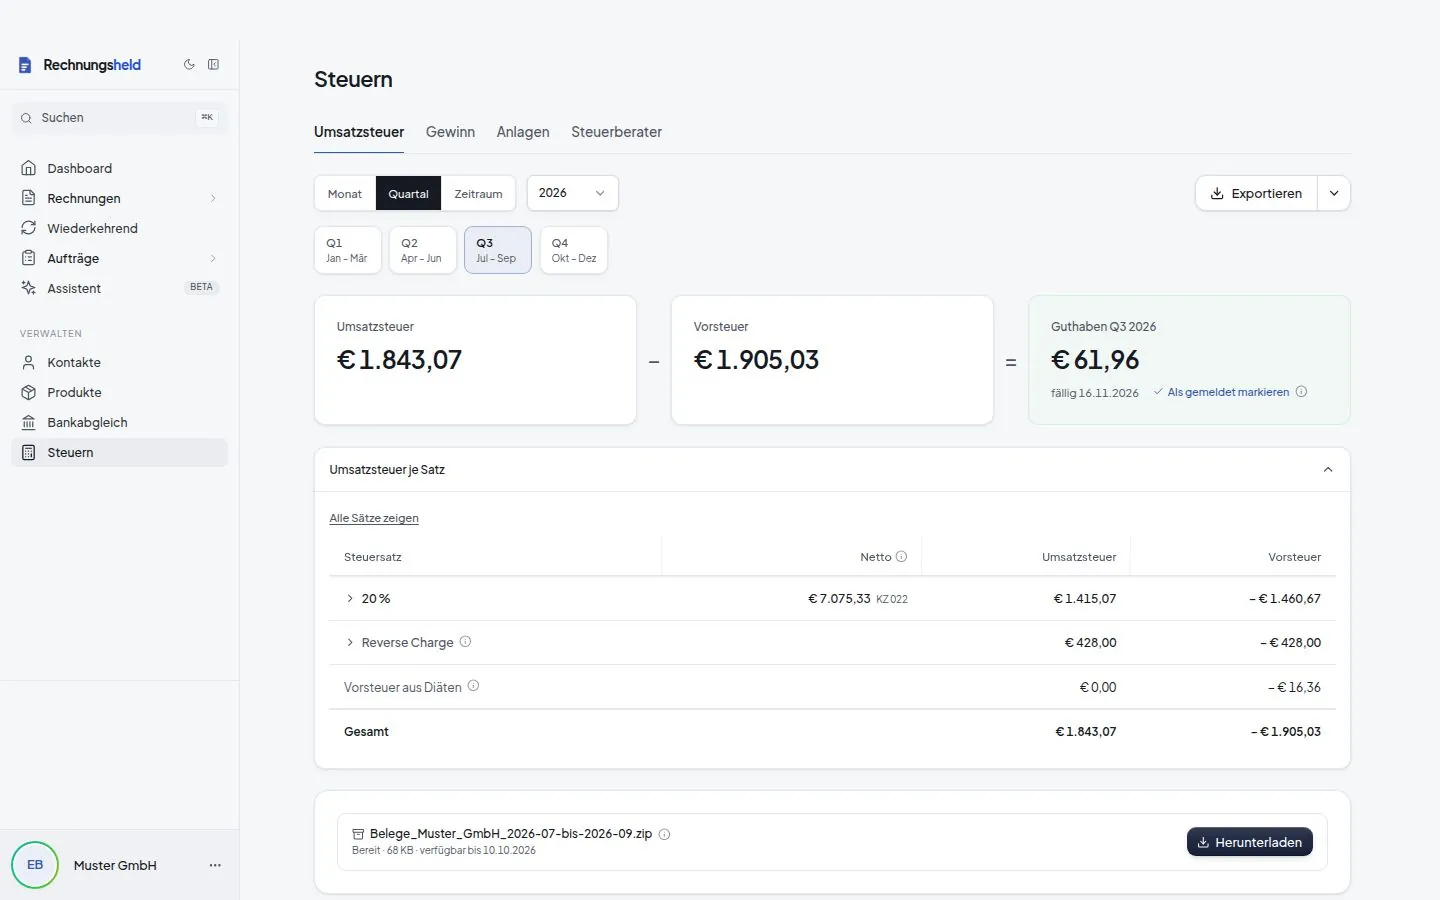This screenshot has height=900, width=1440.
Task: Collapse Umsatzsteuer je Satz panel
Action: 1328,469
